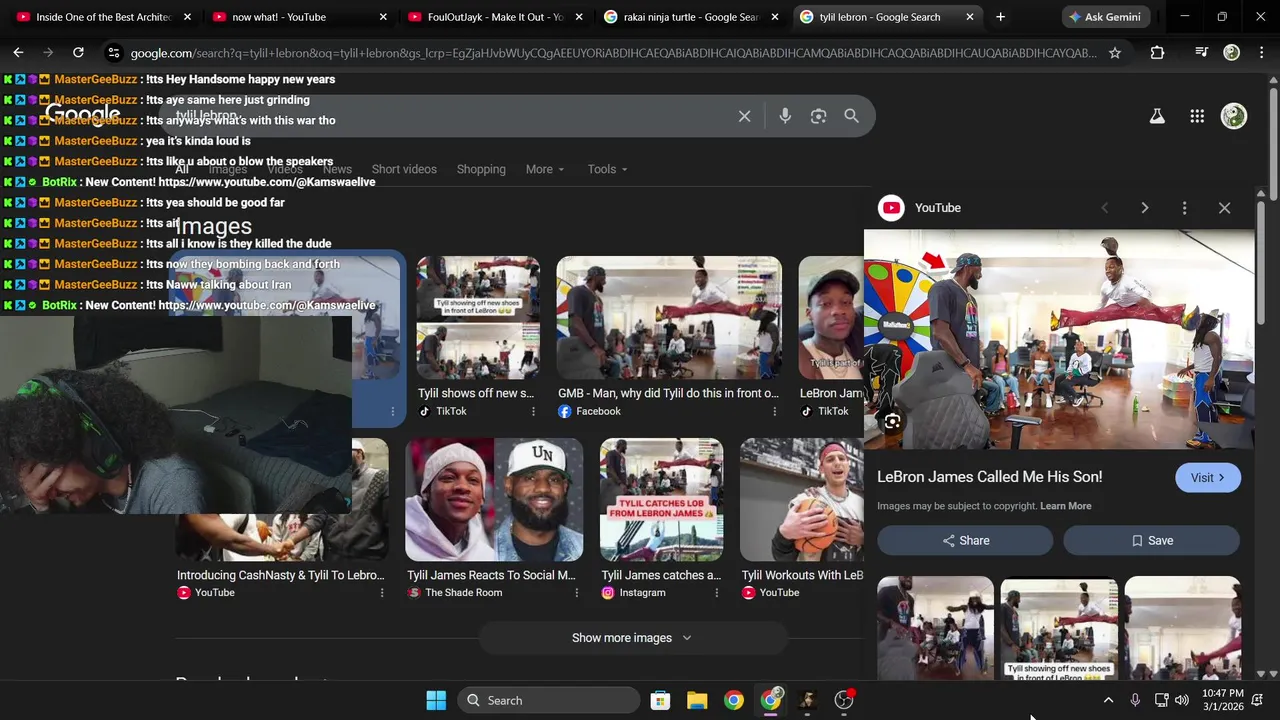
Task: Switch to the 'Inside One of the Best Architec' tab
Action: 103,17
